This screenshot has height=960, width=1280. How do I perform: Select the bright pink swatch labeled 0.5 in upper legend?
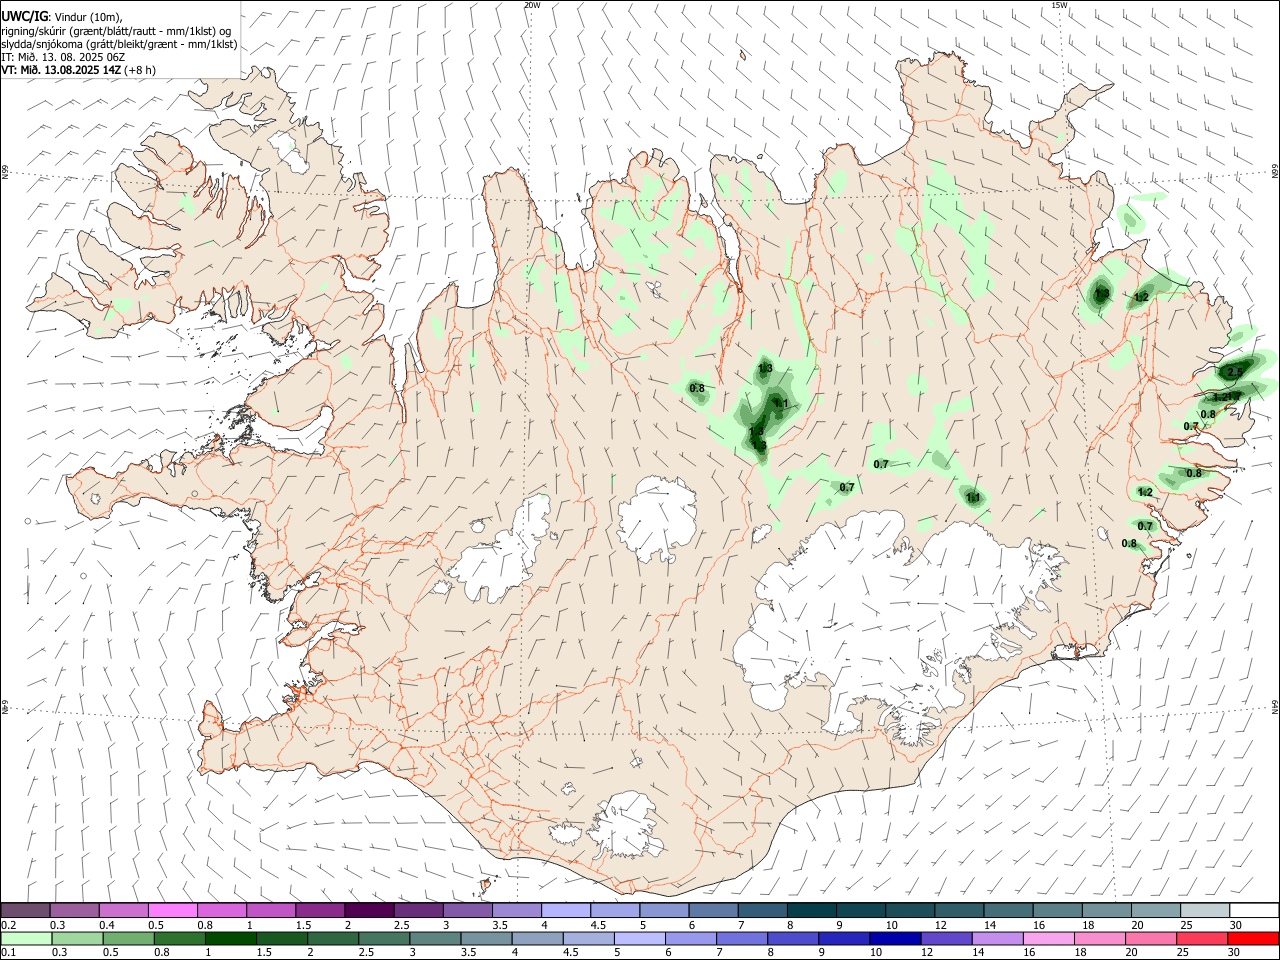[x=172, y=910]
